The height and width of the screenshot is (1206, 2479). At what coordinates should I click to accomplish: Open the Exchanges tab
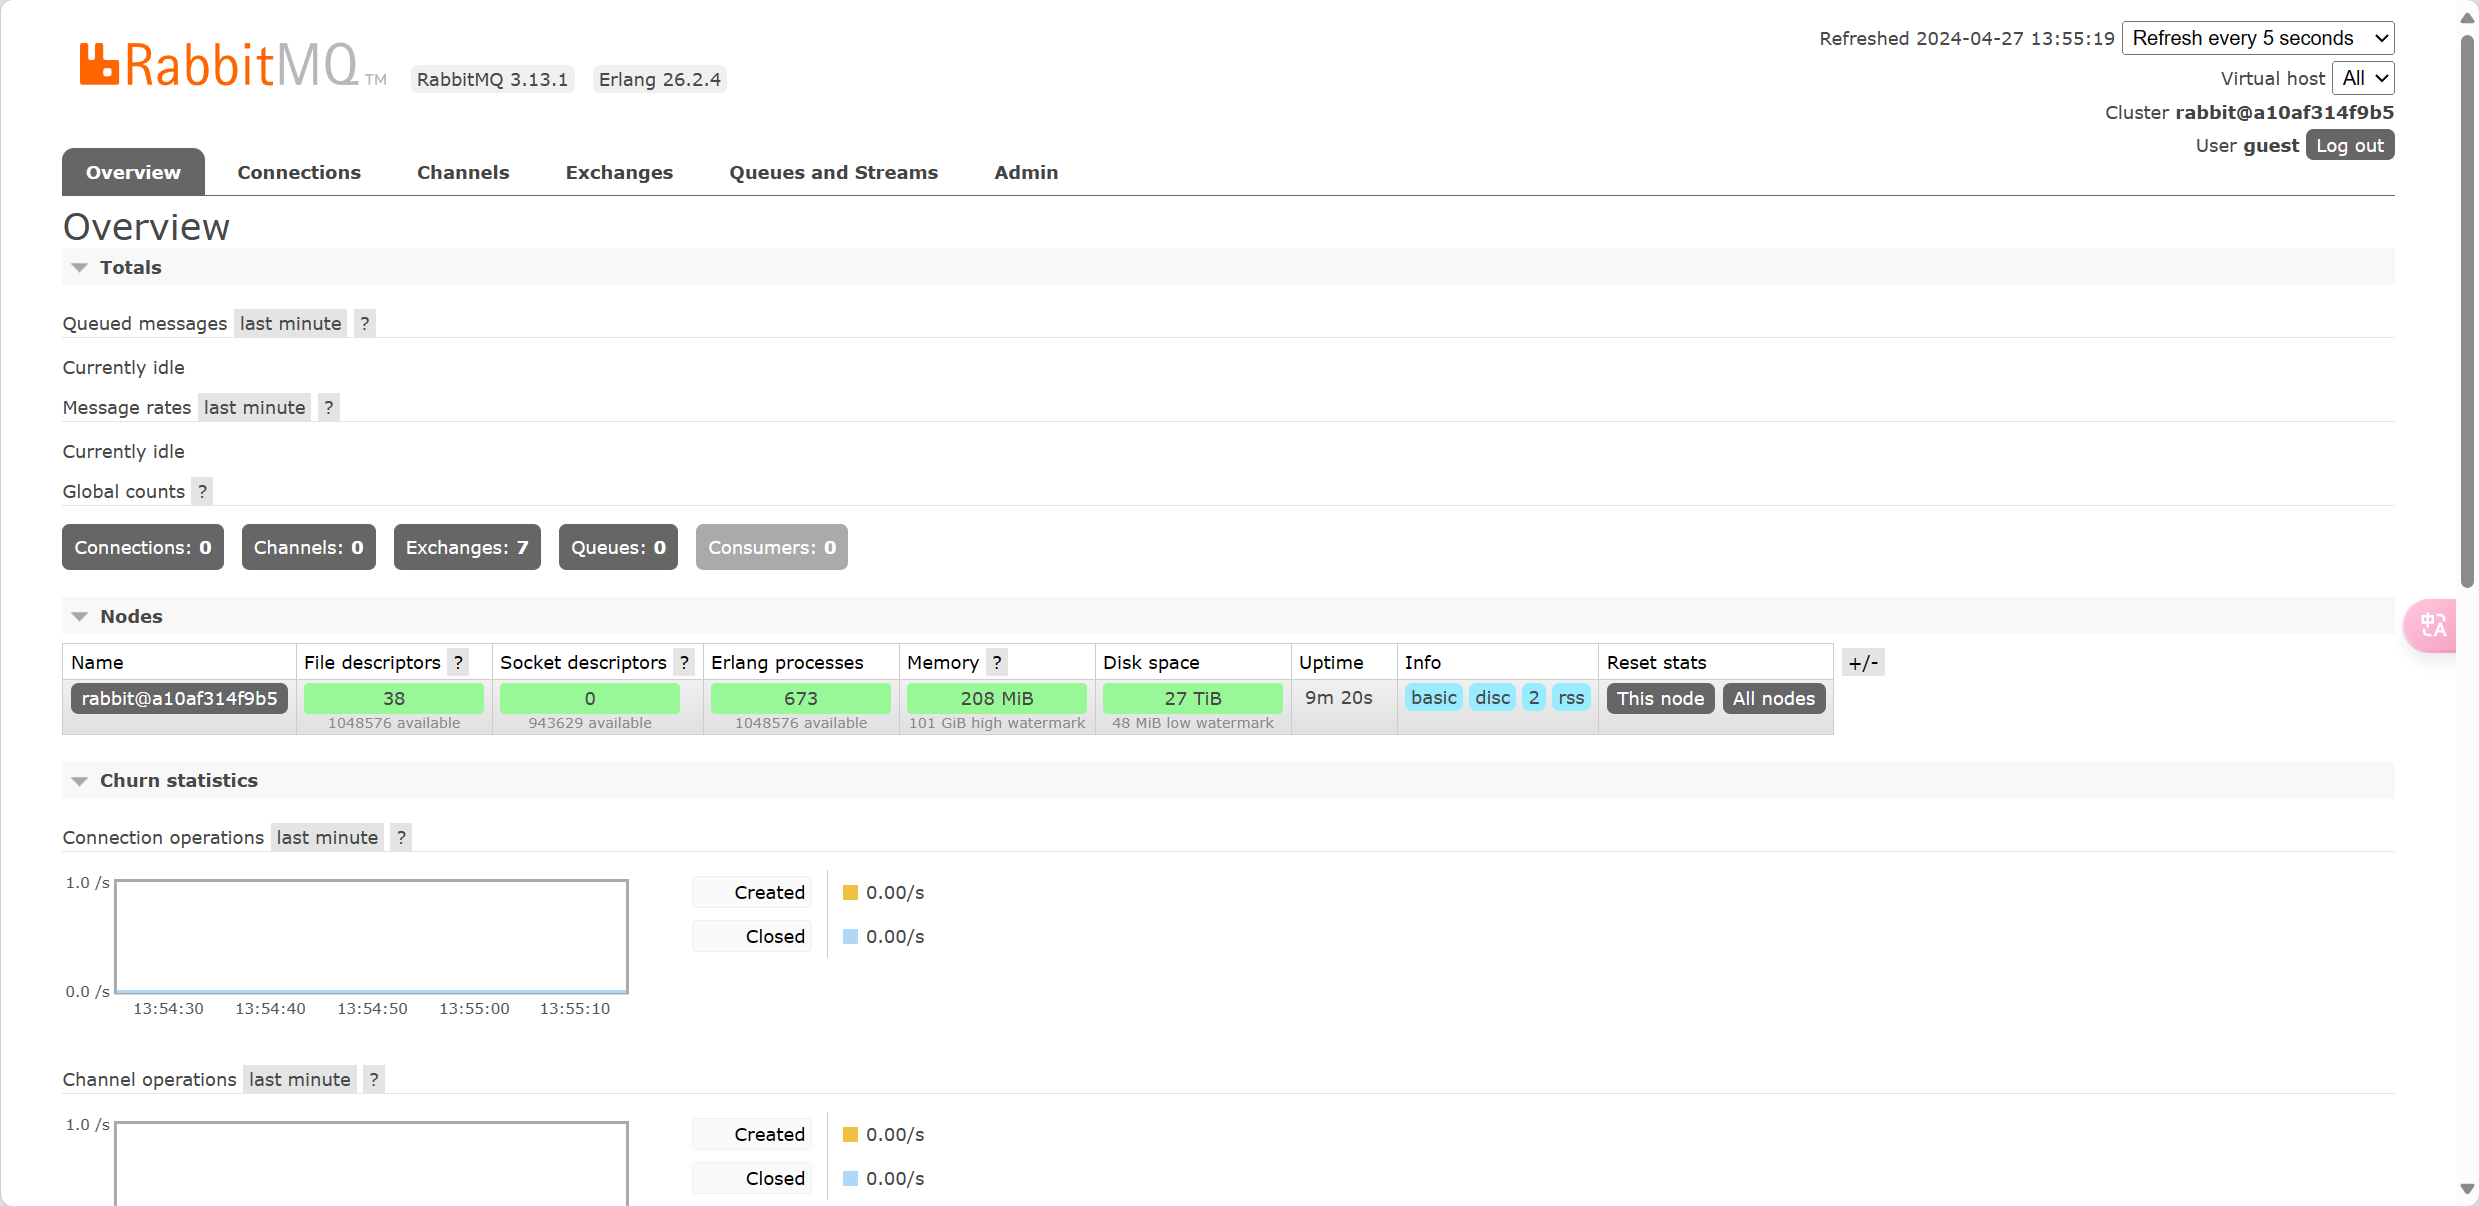click(x=619, y=172)
